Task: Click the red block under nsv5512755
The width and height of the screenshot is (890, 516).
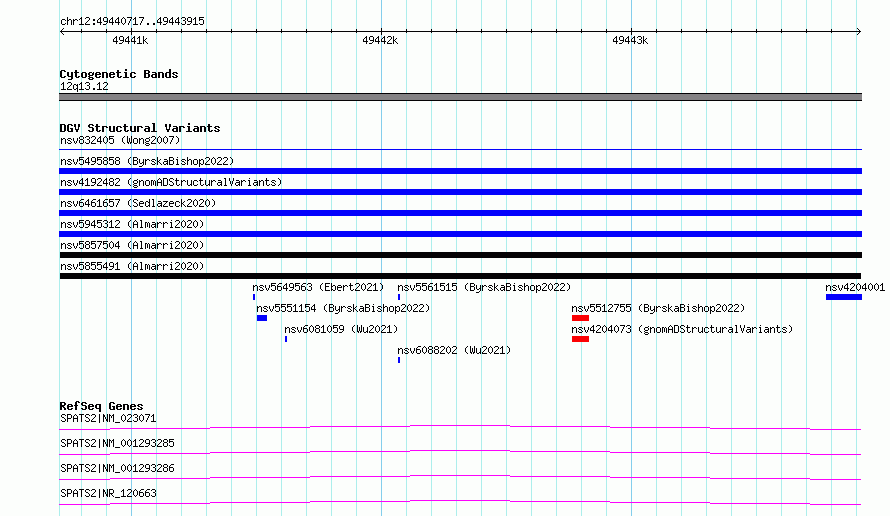Action: [x=580, y=318]
